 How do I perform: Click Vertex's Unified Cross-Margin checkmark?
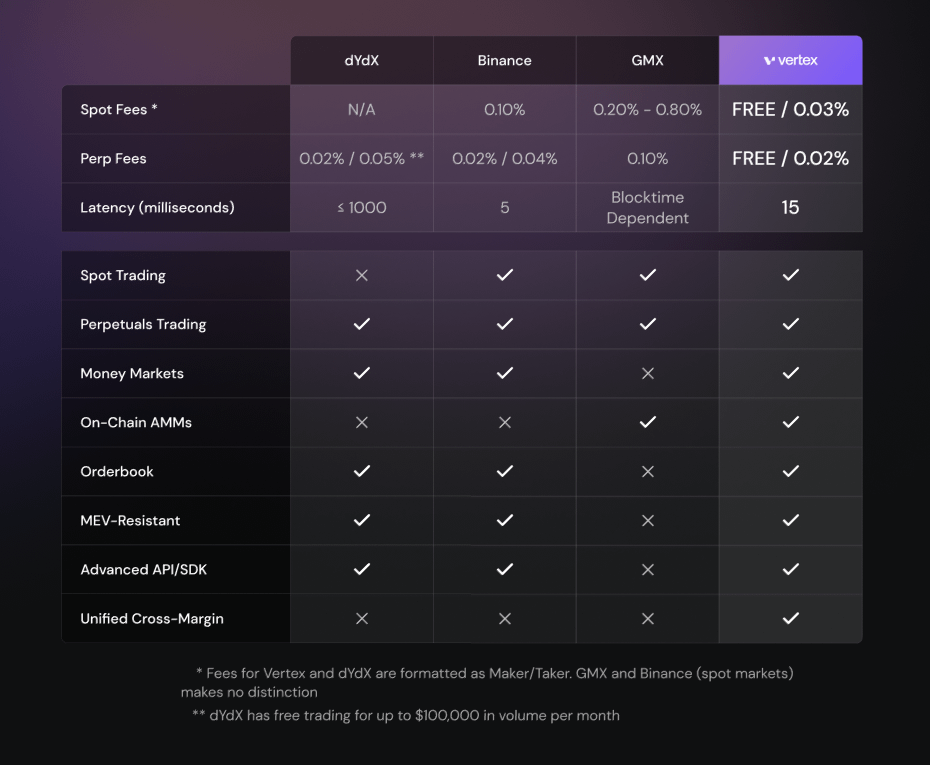791,619
